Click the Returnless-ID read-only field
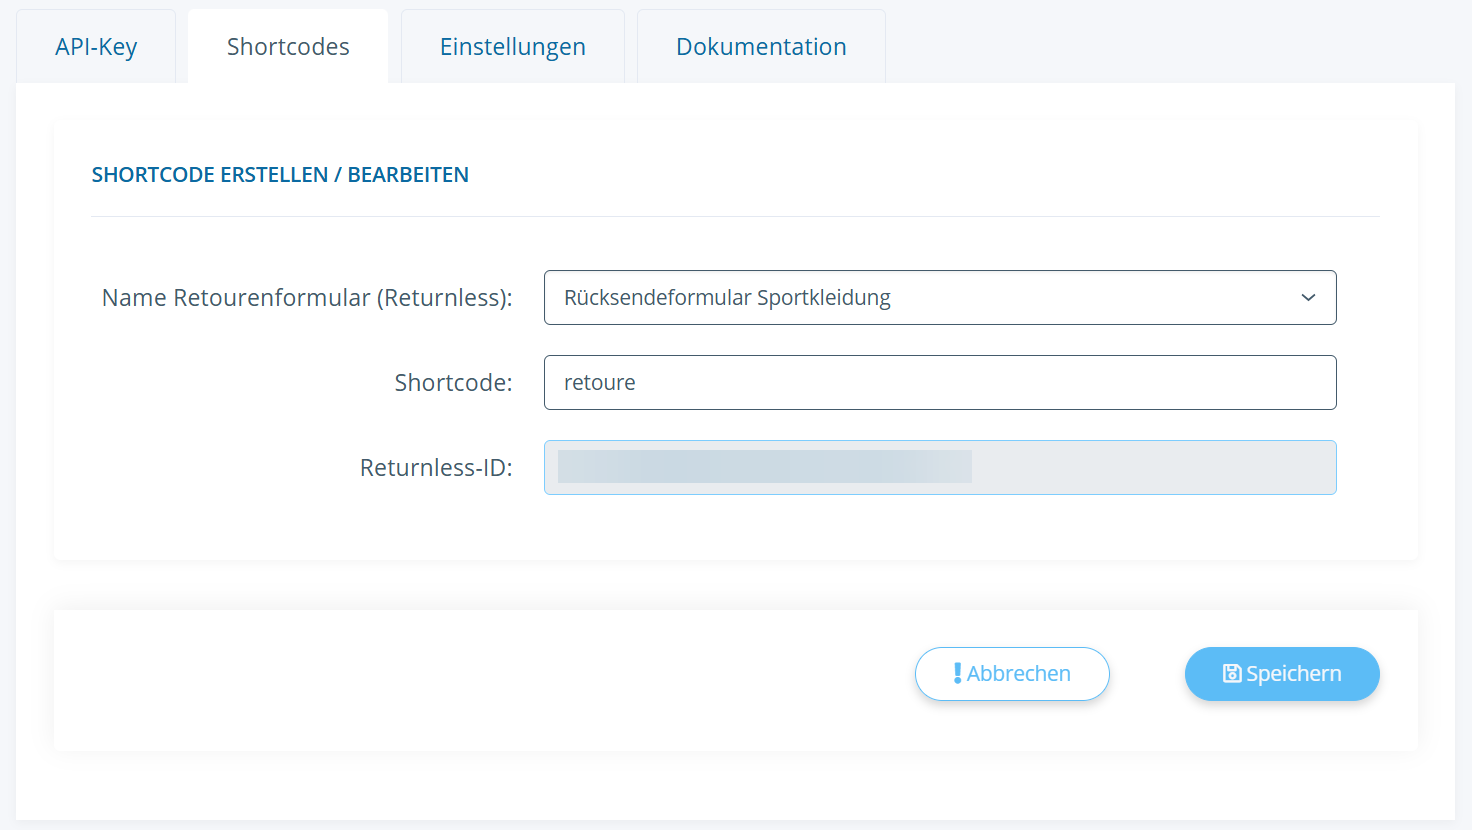The image size is (1472, 830). pyautogui.click(x=1150, y=468)
